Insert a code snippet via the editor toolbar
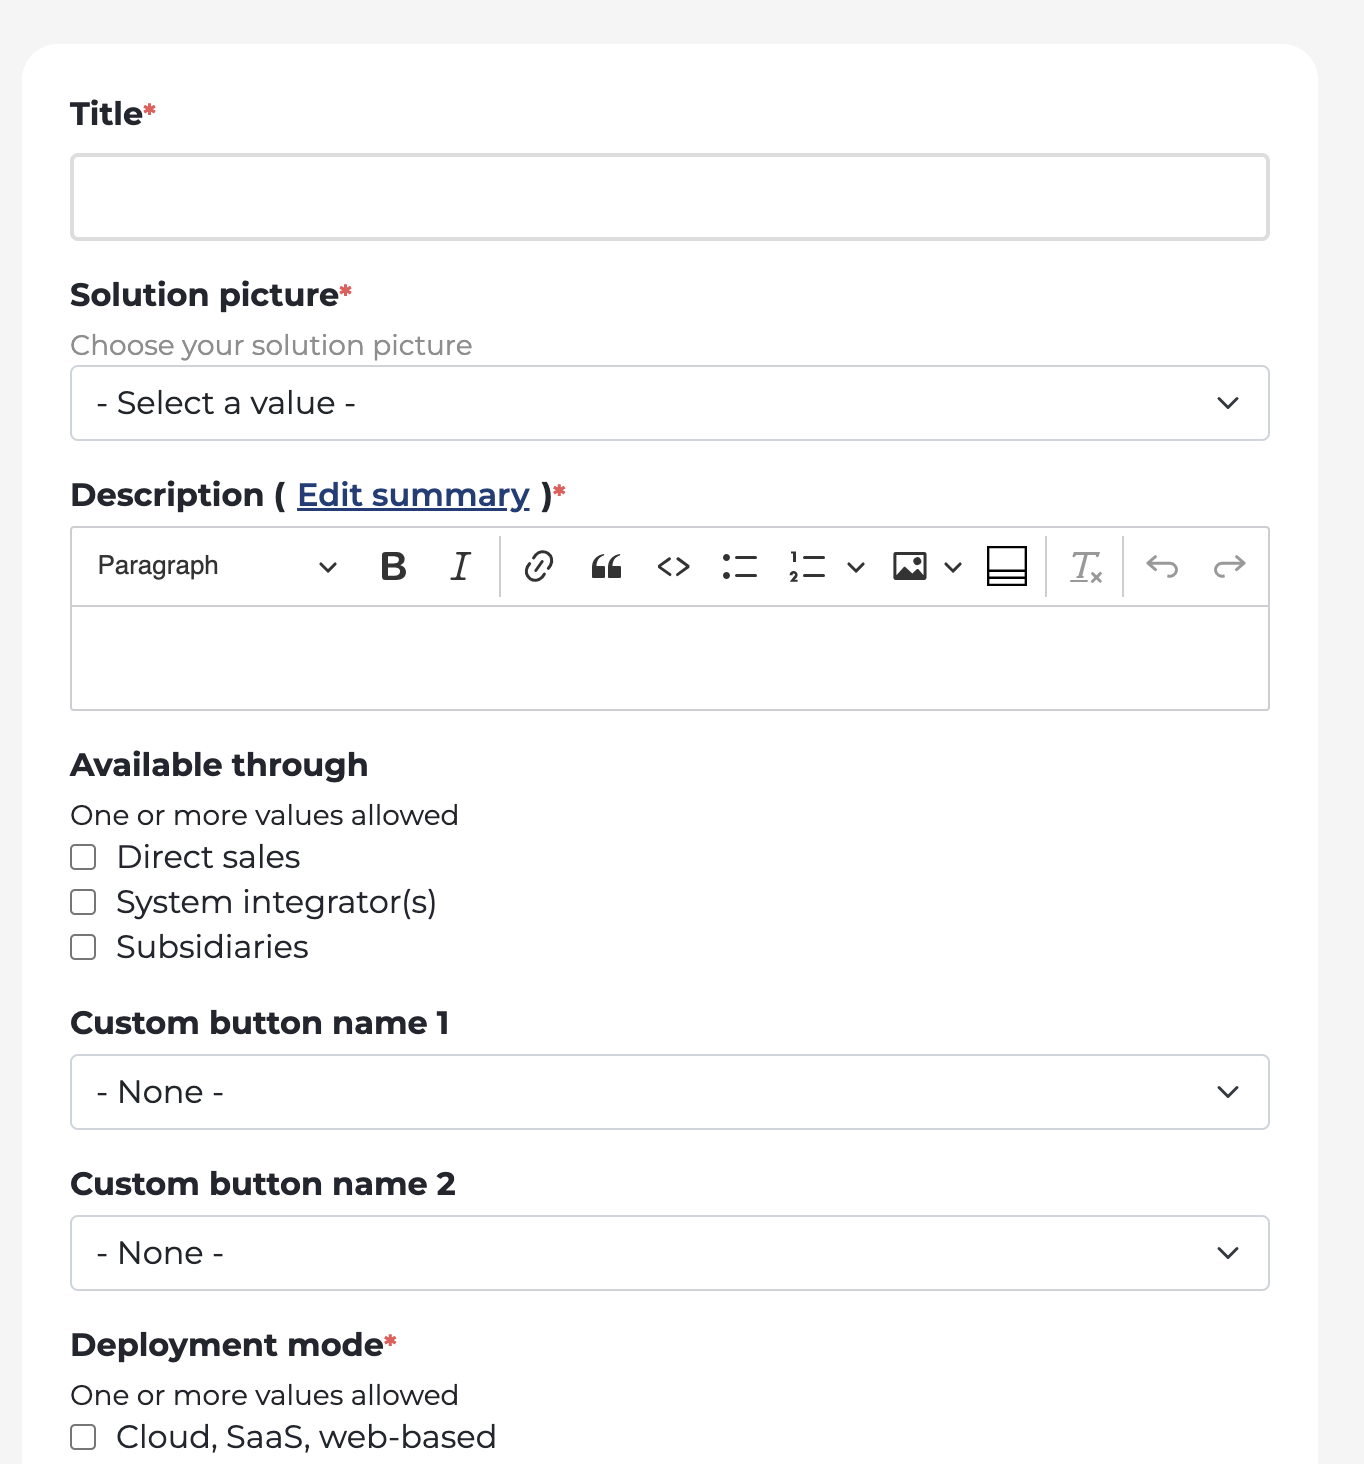1364x1464 pixels. tap(673, 566)
